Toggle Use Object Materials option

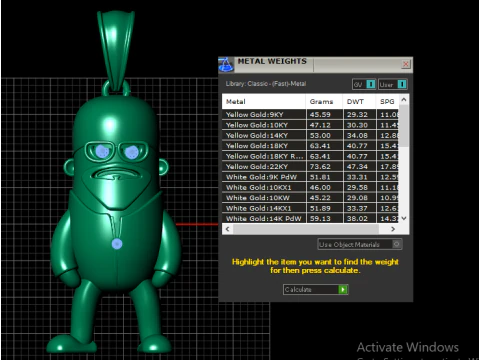tap(396, 244)
